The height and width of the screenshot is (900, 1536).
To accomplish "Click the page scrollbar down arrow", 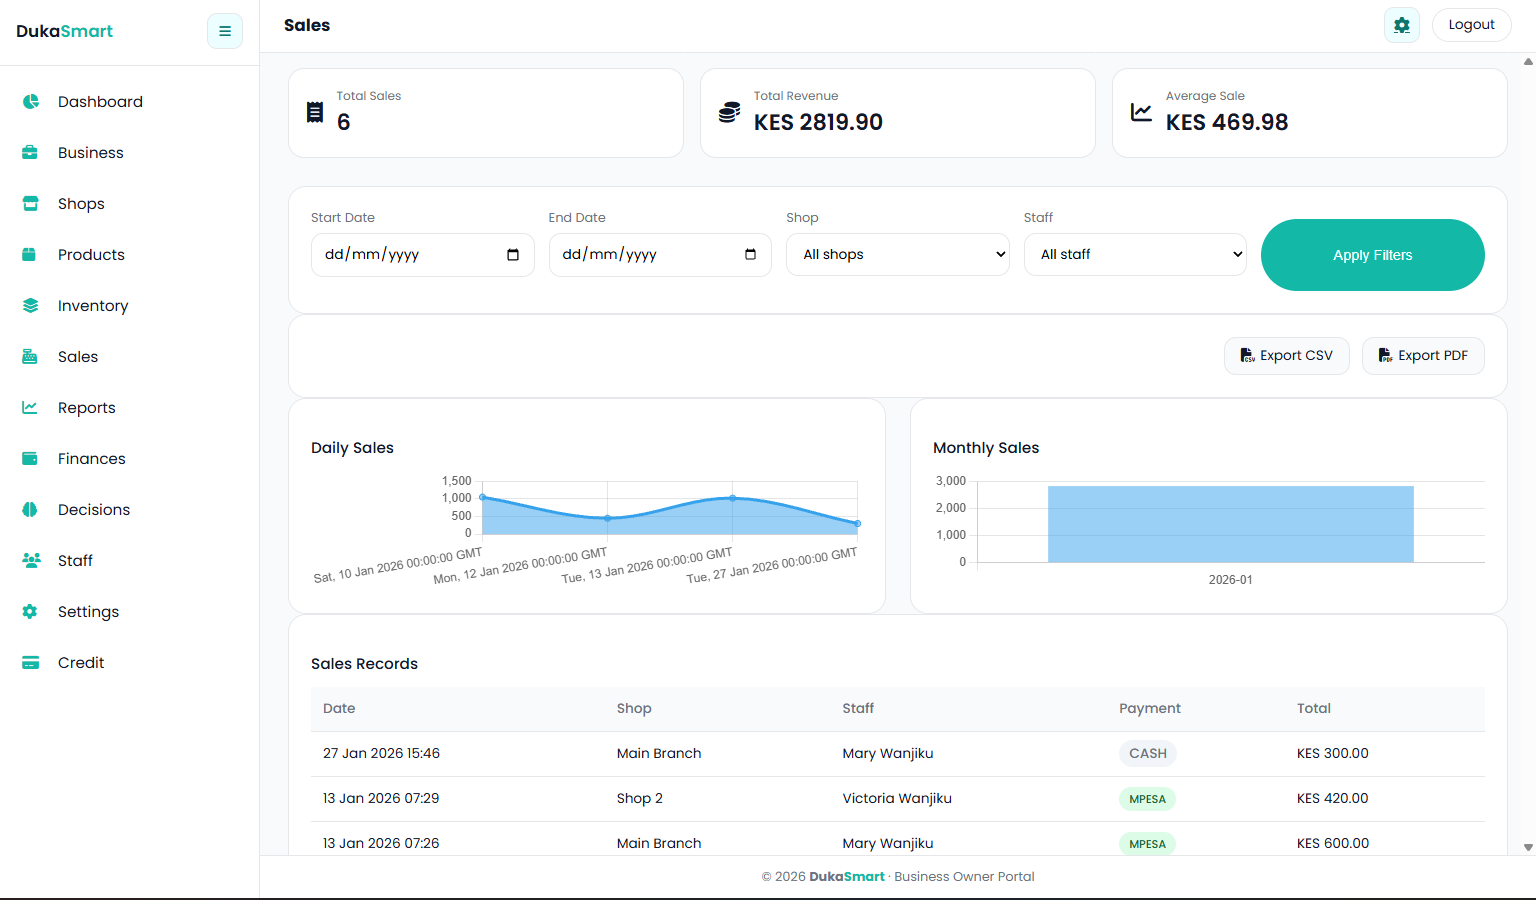I will click(x=1527, y=847).
